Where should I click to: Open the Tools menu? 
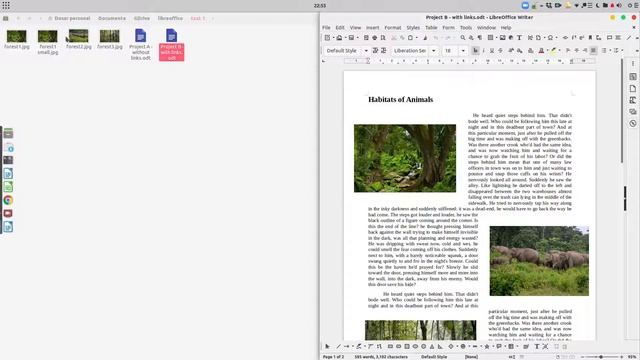(x=466, y=28)
